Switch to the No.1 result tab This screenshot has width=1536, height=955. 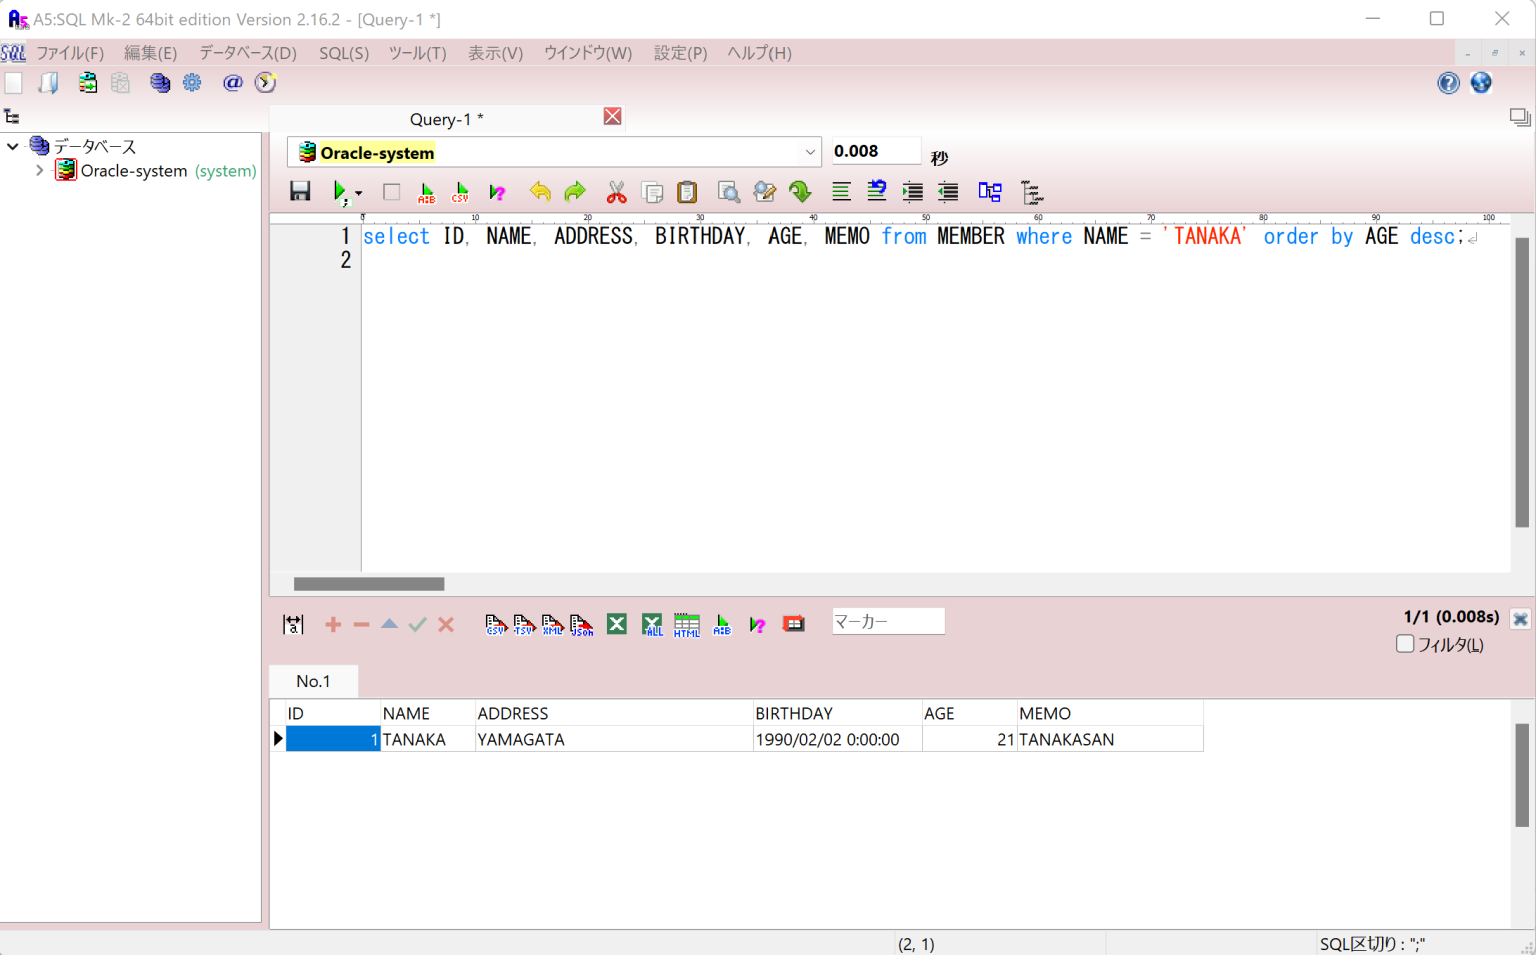tap(313, 681)
